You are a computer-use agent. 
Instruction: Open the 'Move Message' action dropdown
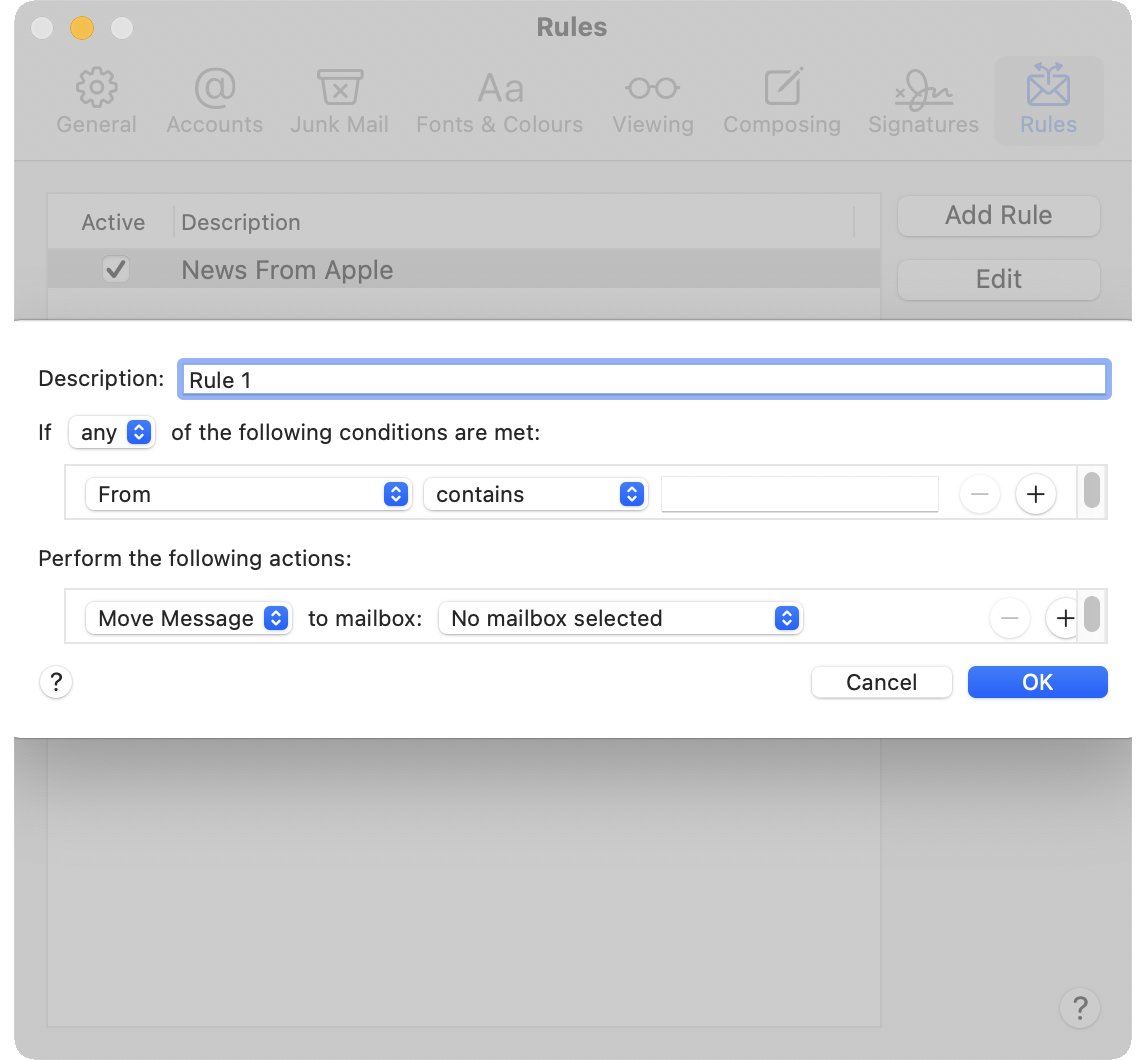coord(188,619)
